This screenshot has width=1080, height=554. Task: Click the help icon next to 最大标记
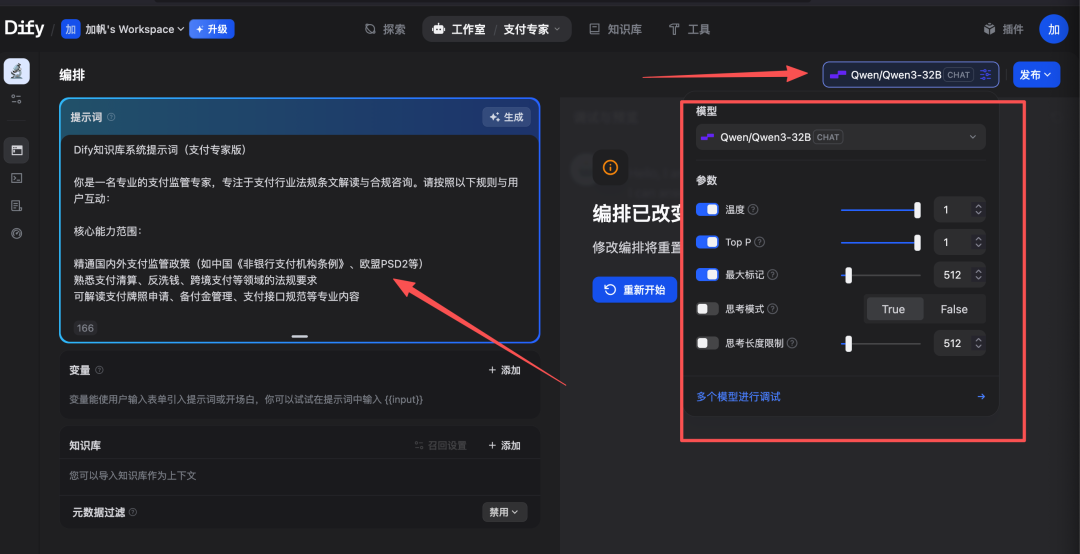coord(773,275)
